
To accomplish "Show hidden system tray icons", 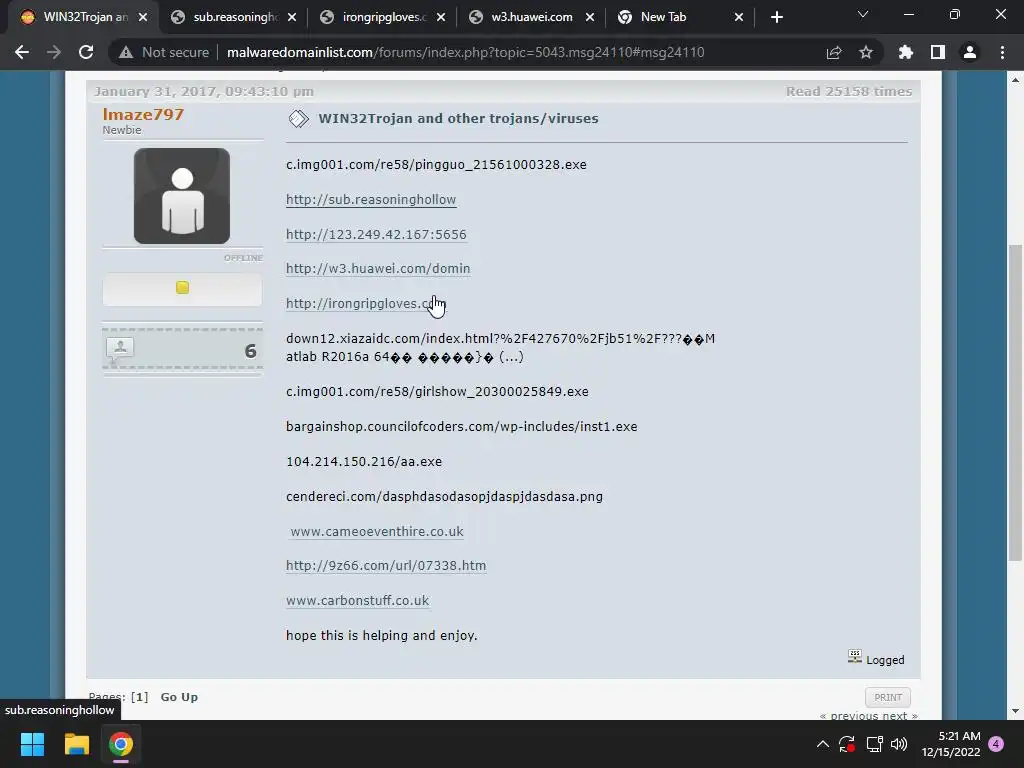I will 823,744.
